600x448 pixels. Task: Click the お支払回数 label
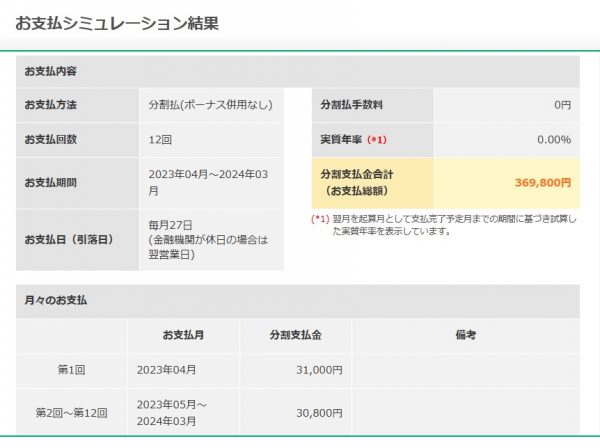(51, 139)
